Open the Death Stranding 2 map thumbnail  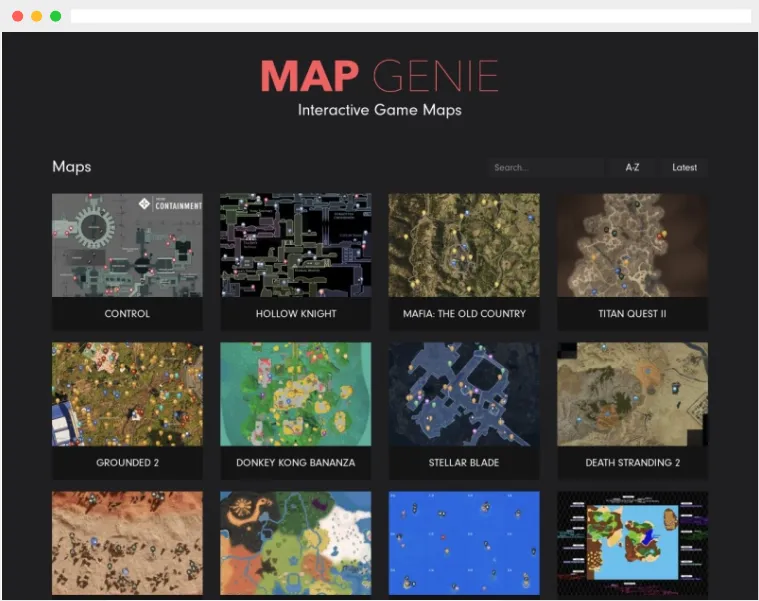(632, 394)
